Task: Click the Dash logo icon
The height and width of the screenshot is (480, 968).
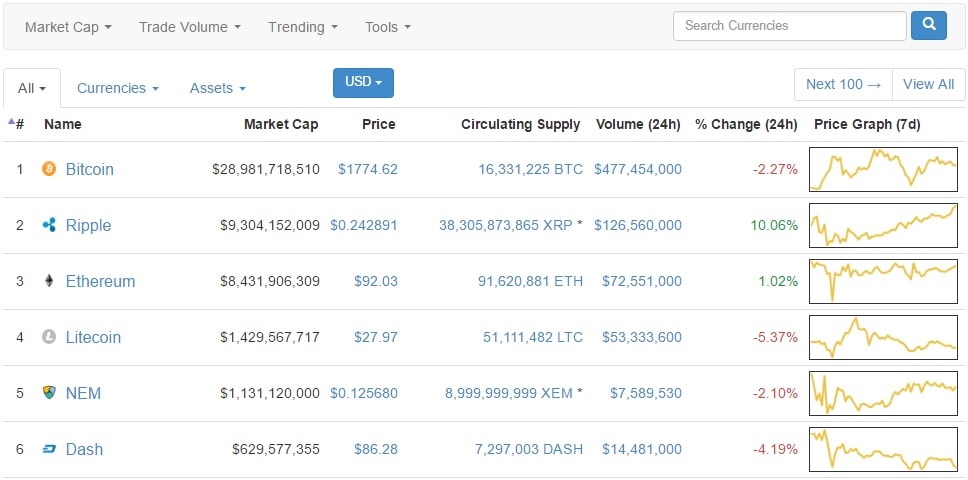Action: coord(49,449)
